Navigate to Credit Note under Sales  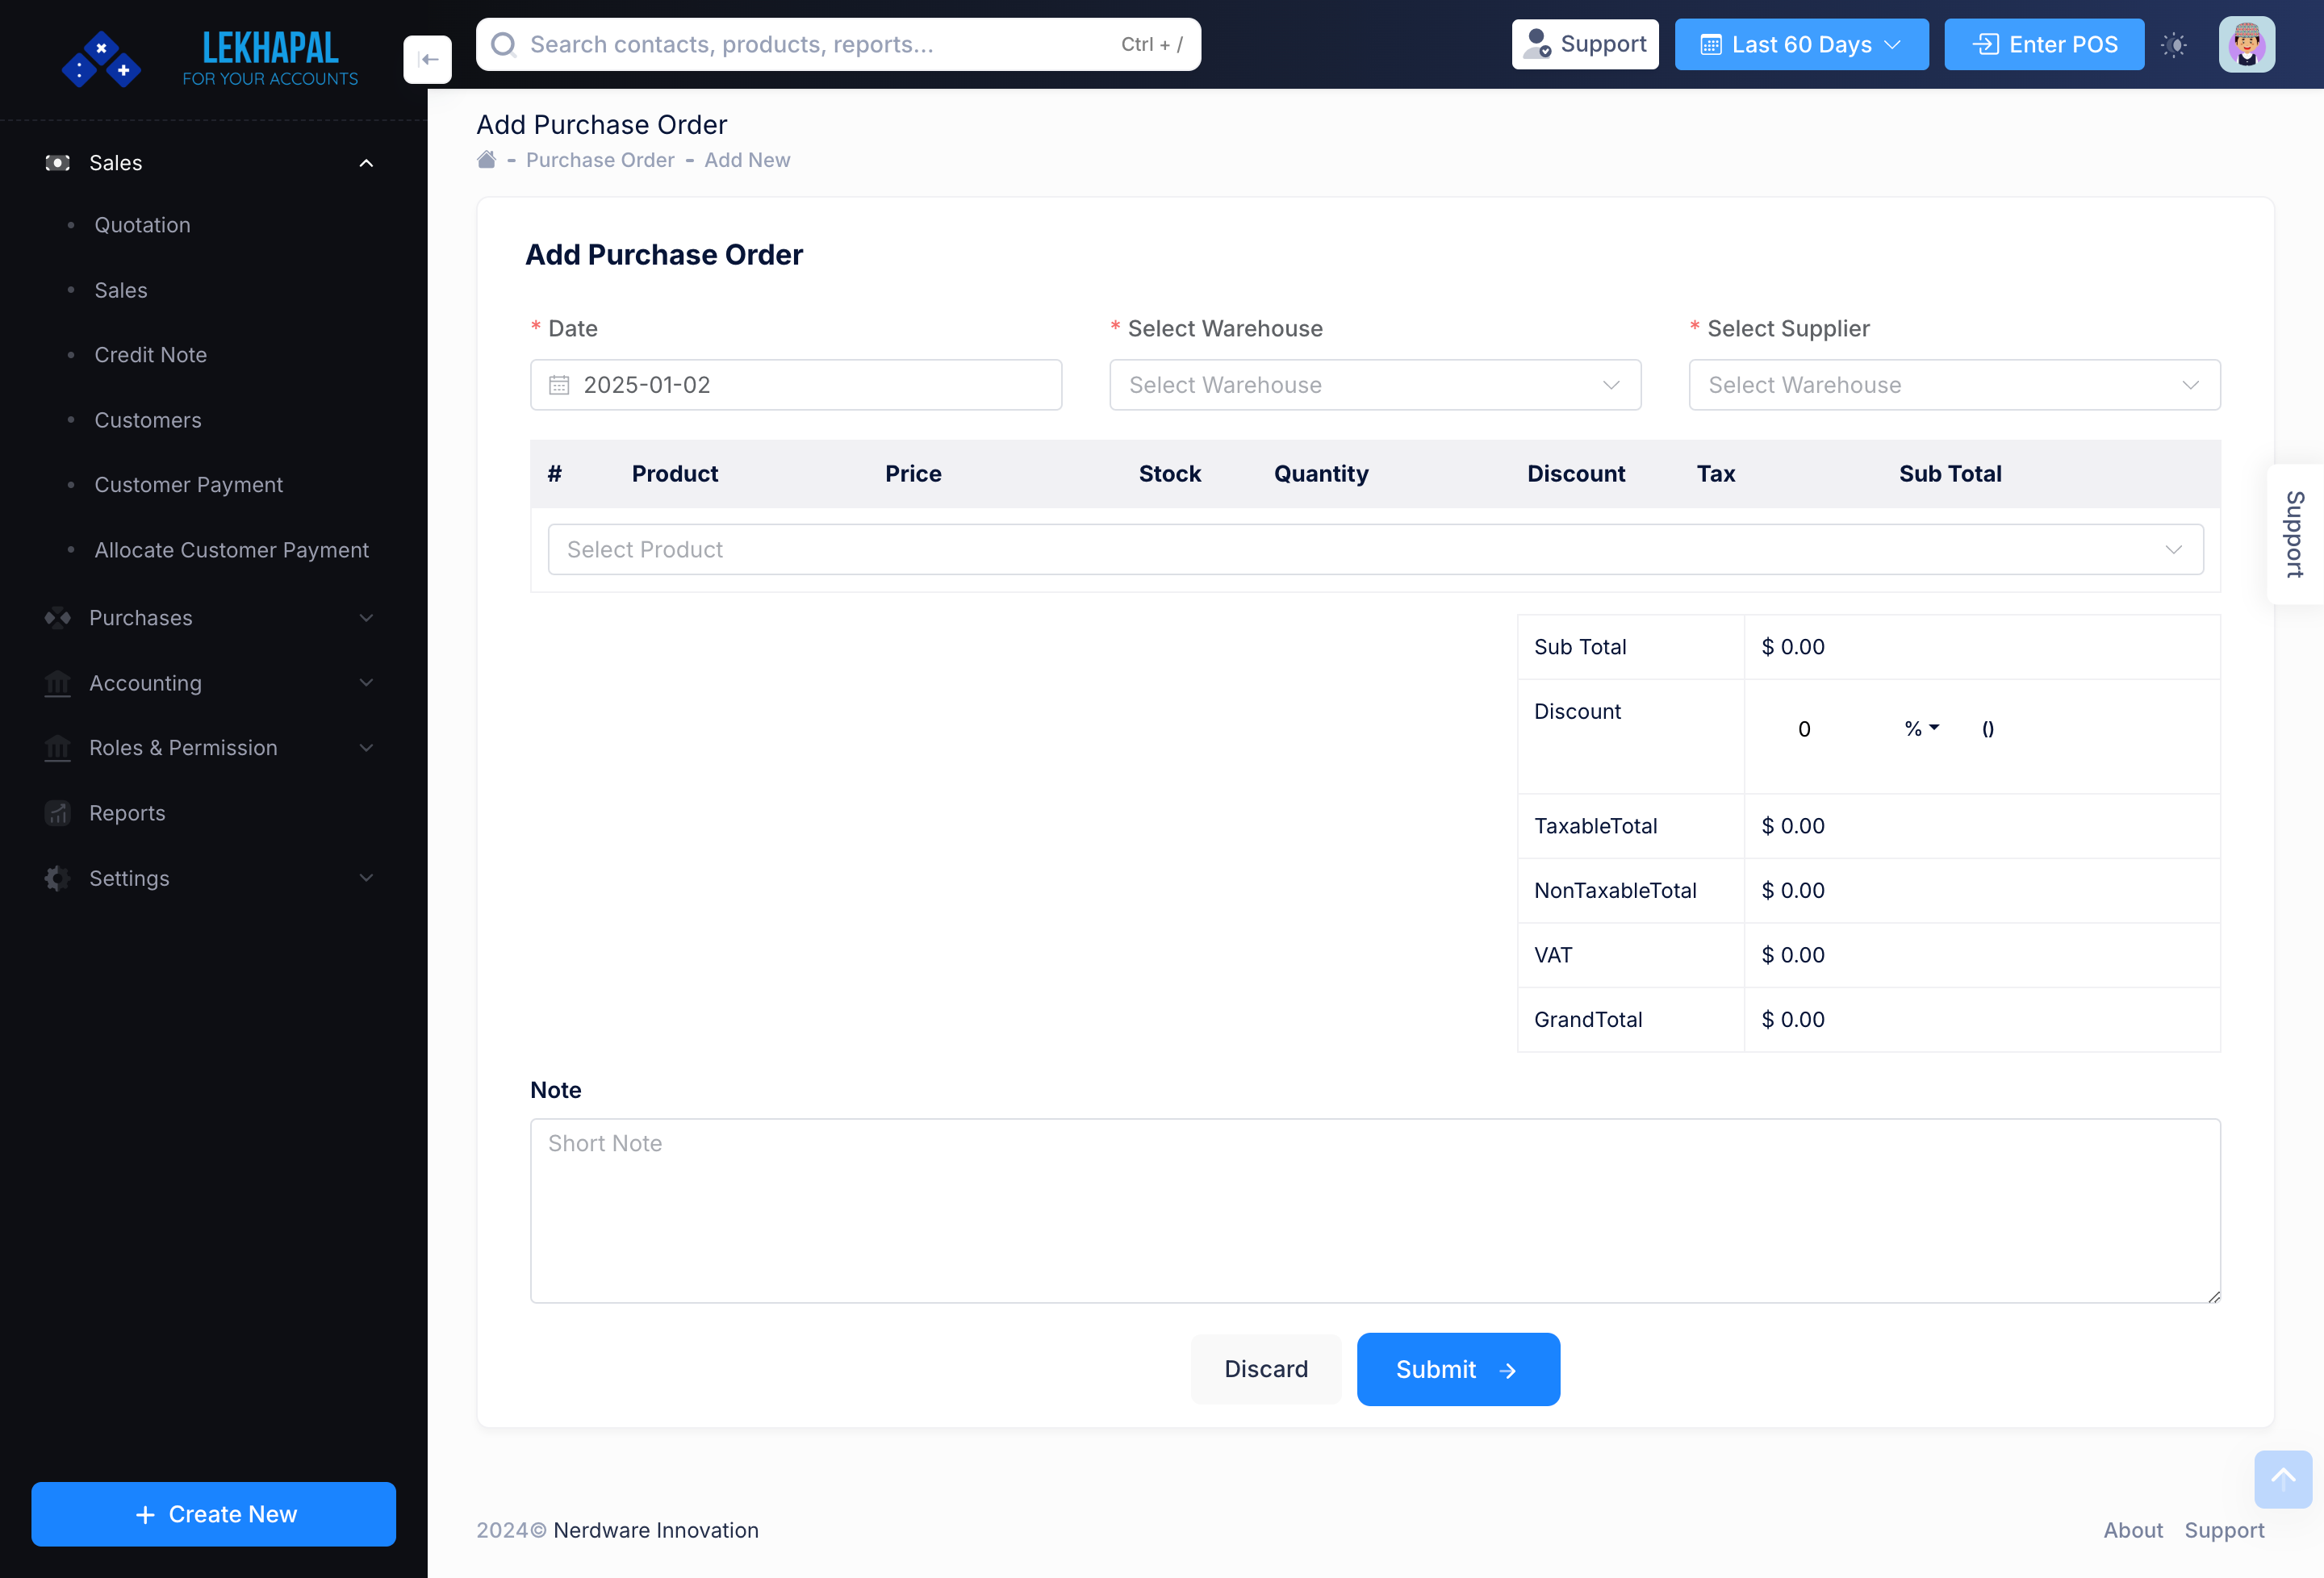pos(151,354)
